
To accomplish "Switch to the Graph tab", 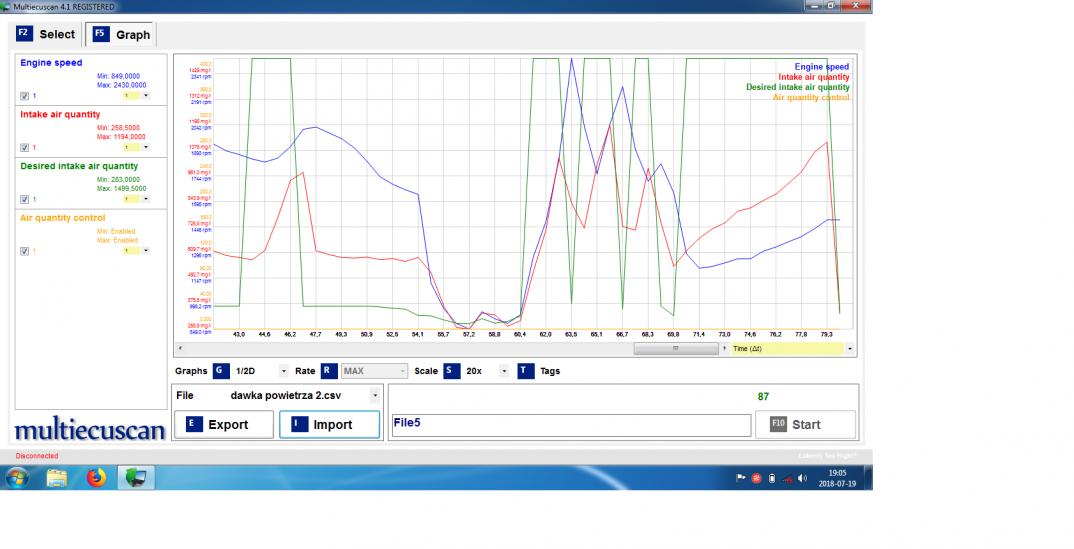I will (x=121, y=34).
